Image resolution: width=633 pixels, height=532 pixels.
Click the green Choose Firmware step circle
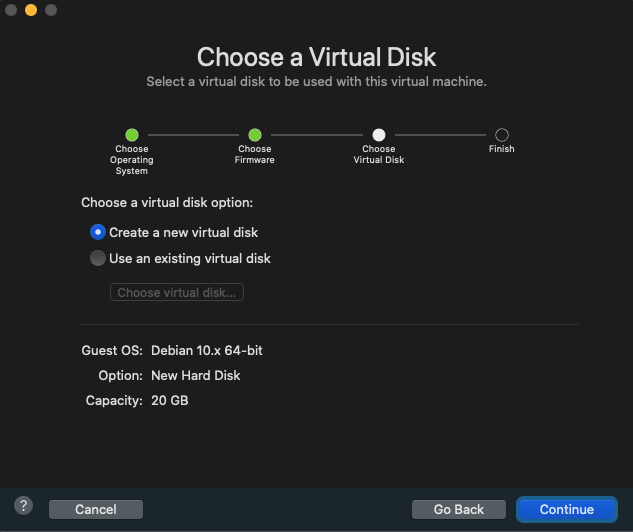point(255,135)
